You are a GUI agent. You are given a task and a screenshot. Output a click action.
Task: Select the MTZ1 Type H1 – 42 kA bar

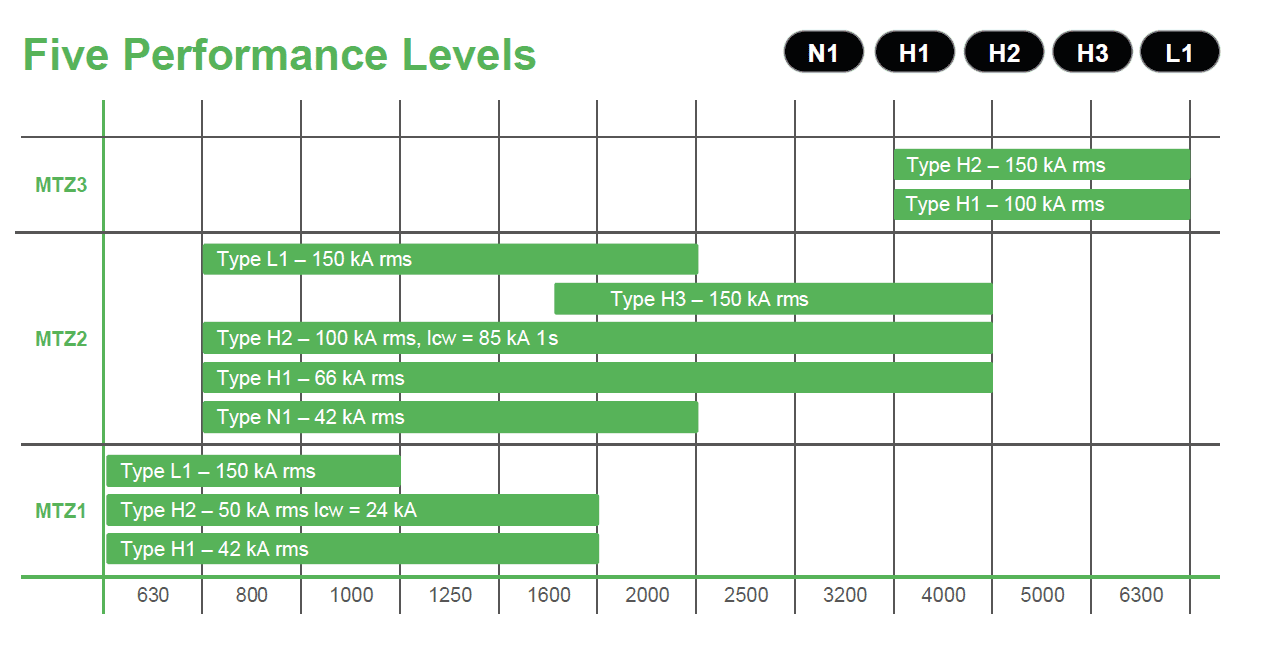[x=352, y=549]
